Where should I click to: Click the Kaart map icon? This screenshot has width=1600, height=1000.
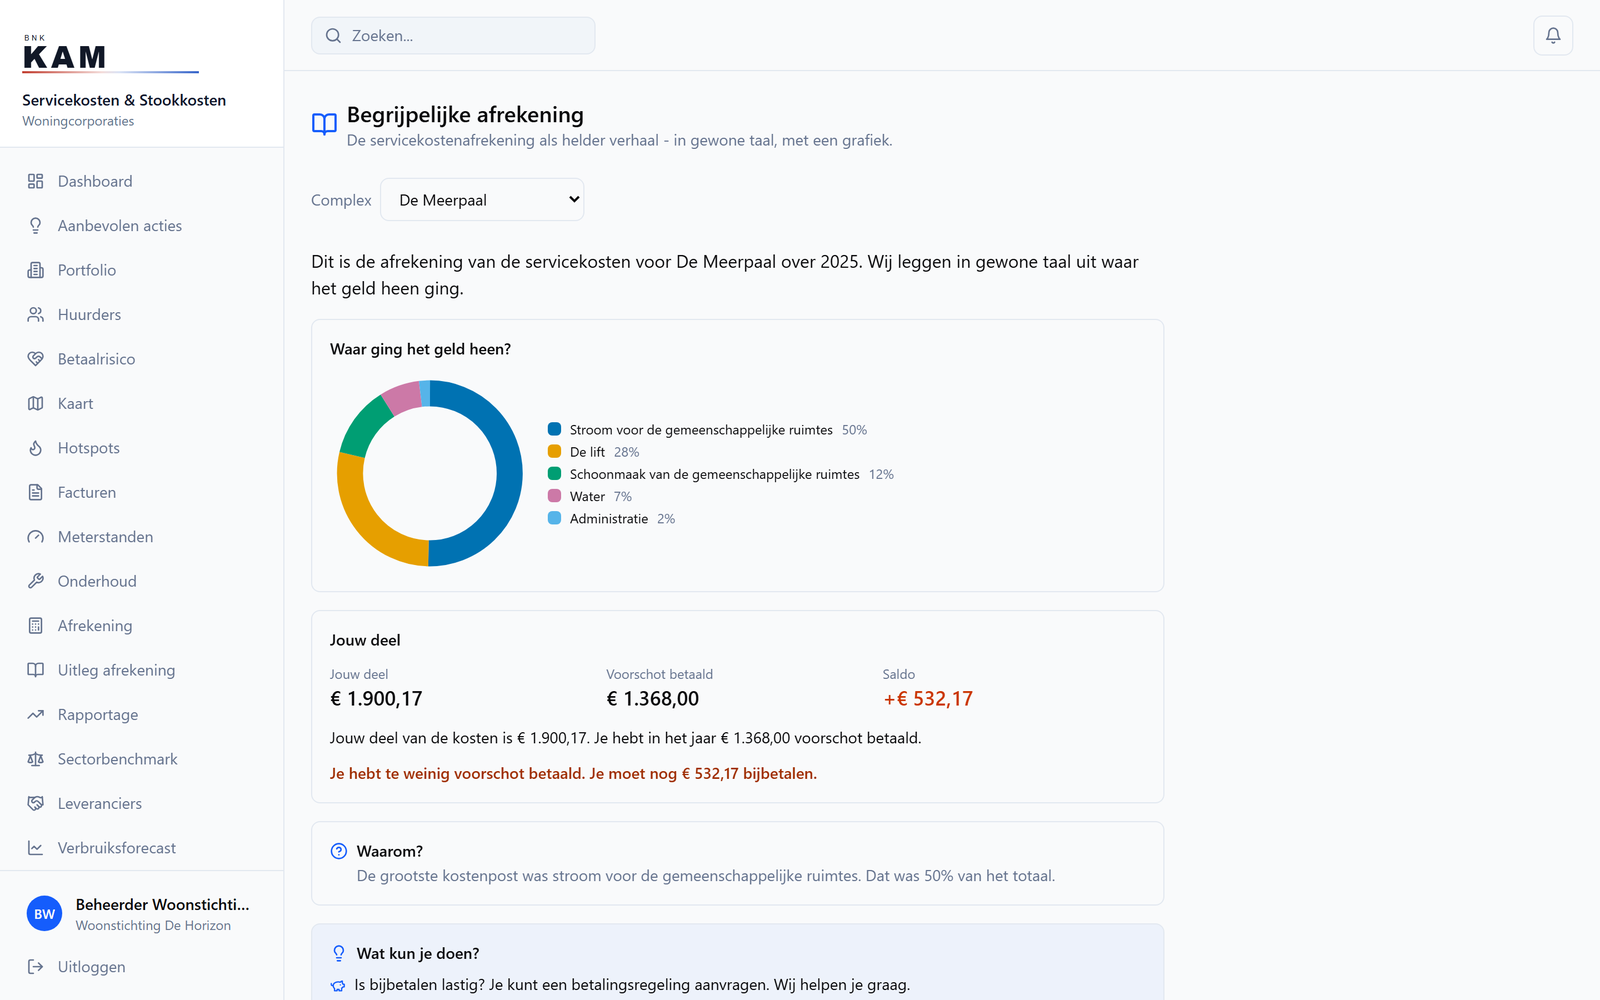(x=36, y=404)
